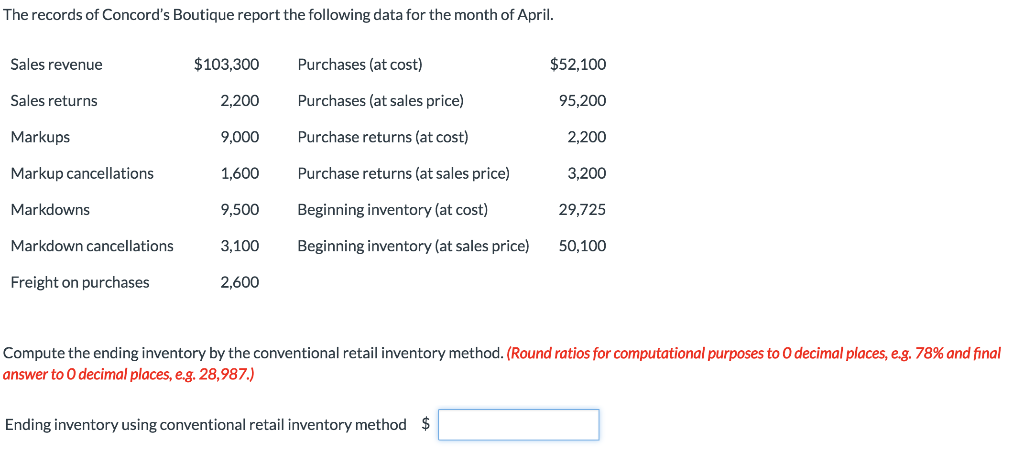The height and width of the screenshot is (473, 1024).
Task: Click the Markdown cancellations label
Action: point(92,246)
